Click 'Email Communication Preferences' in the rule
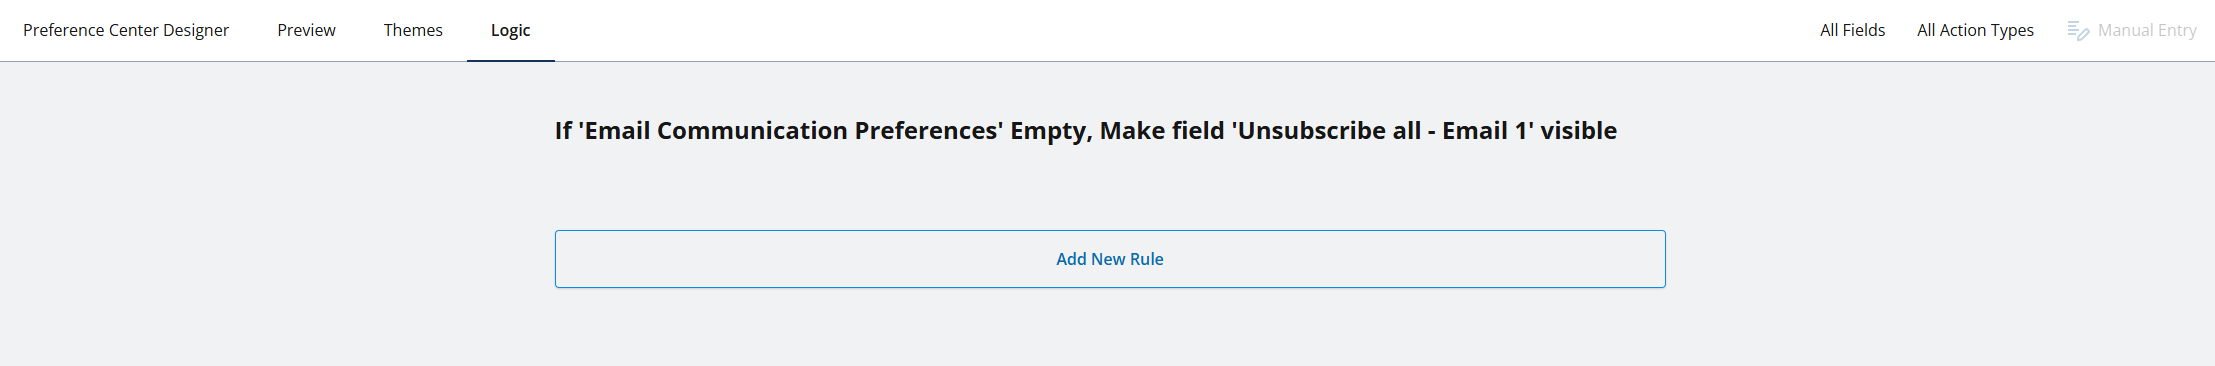 pyautogui.click(x=790, y=131)
